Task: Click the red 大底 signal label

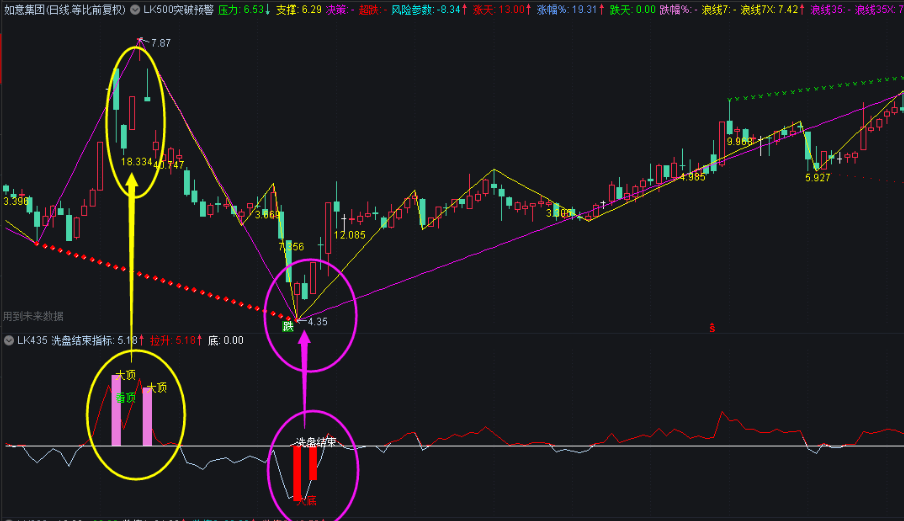Action: [306, 500]
